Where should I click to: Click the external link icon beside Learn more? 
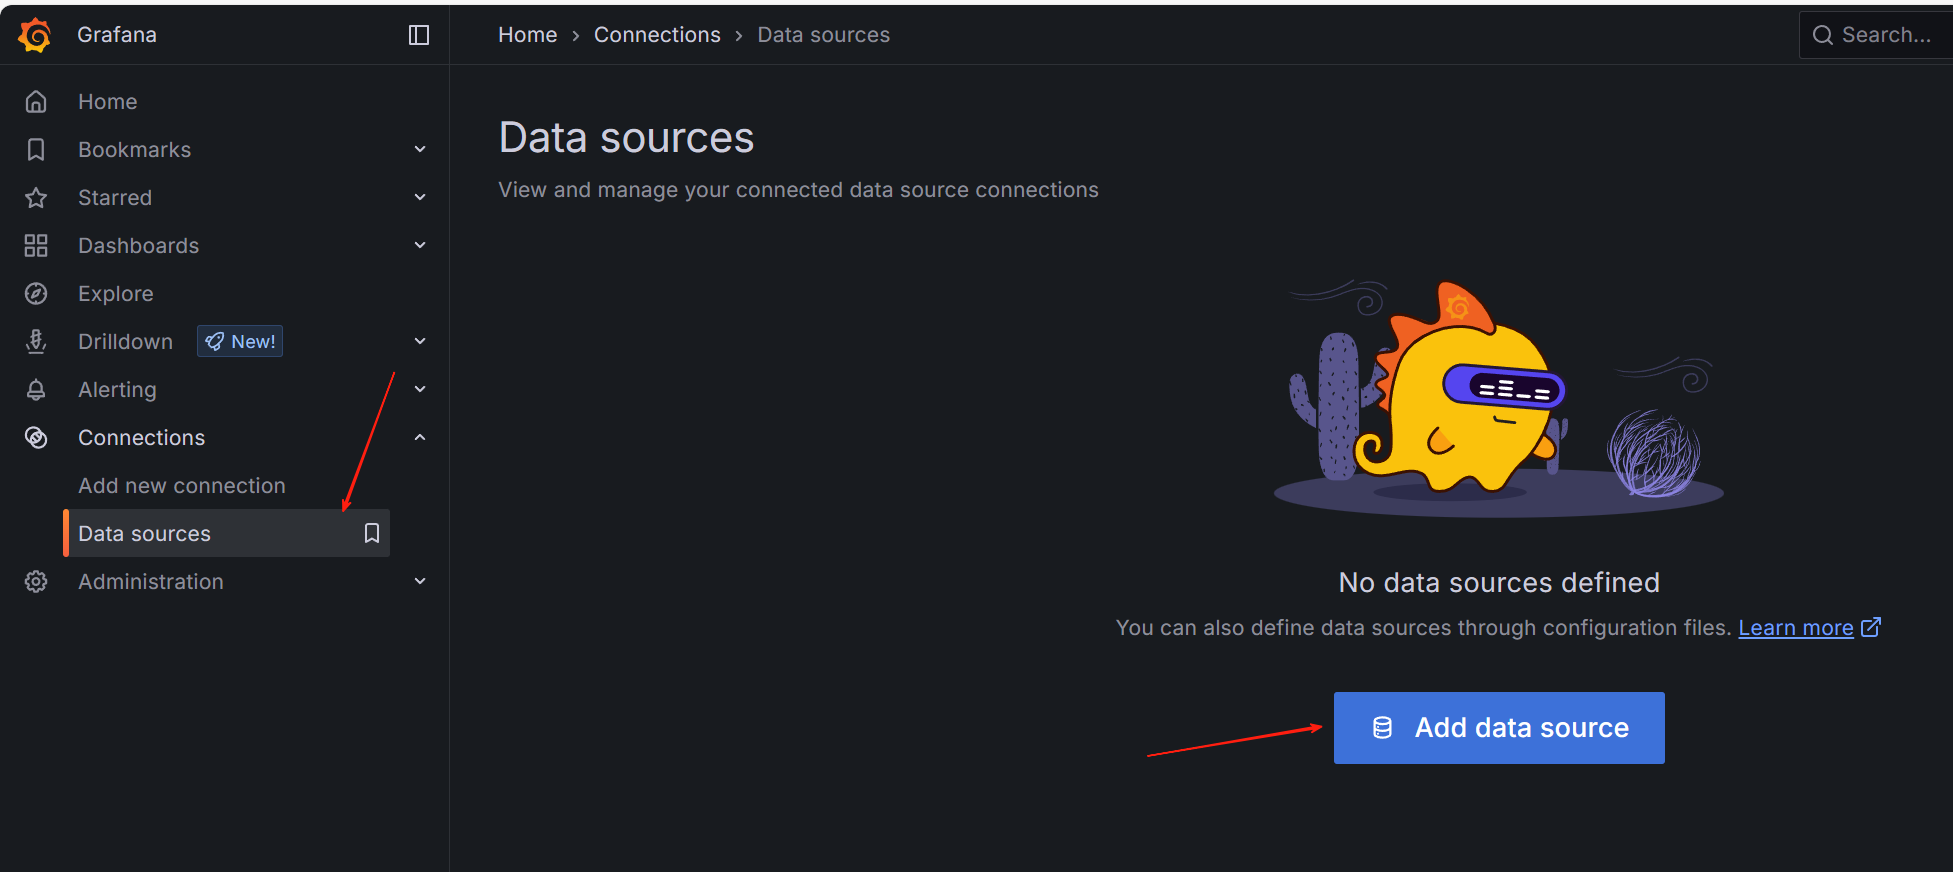pyautogui.click(x=1871, y=627)
